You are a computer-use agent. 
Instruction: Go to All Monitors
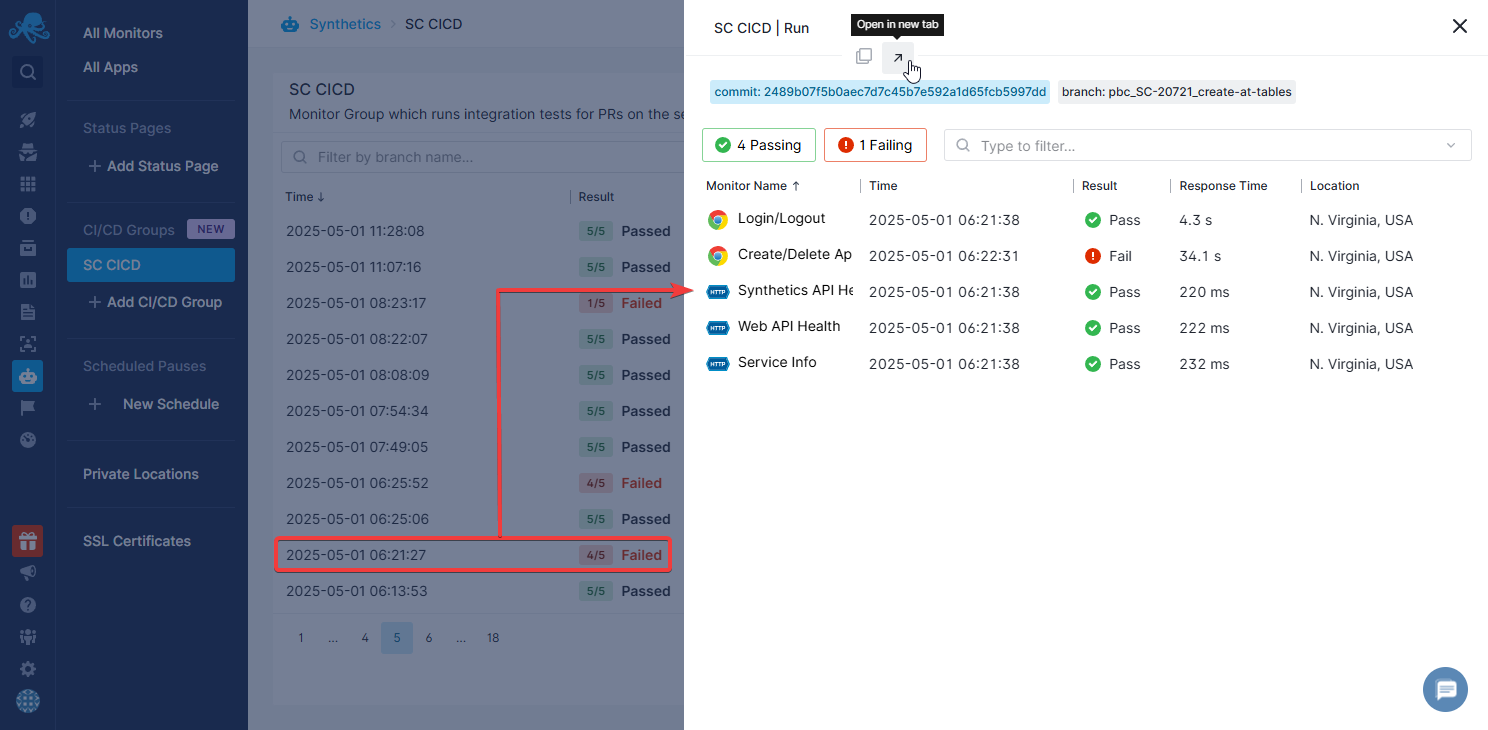123,33
